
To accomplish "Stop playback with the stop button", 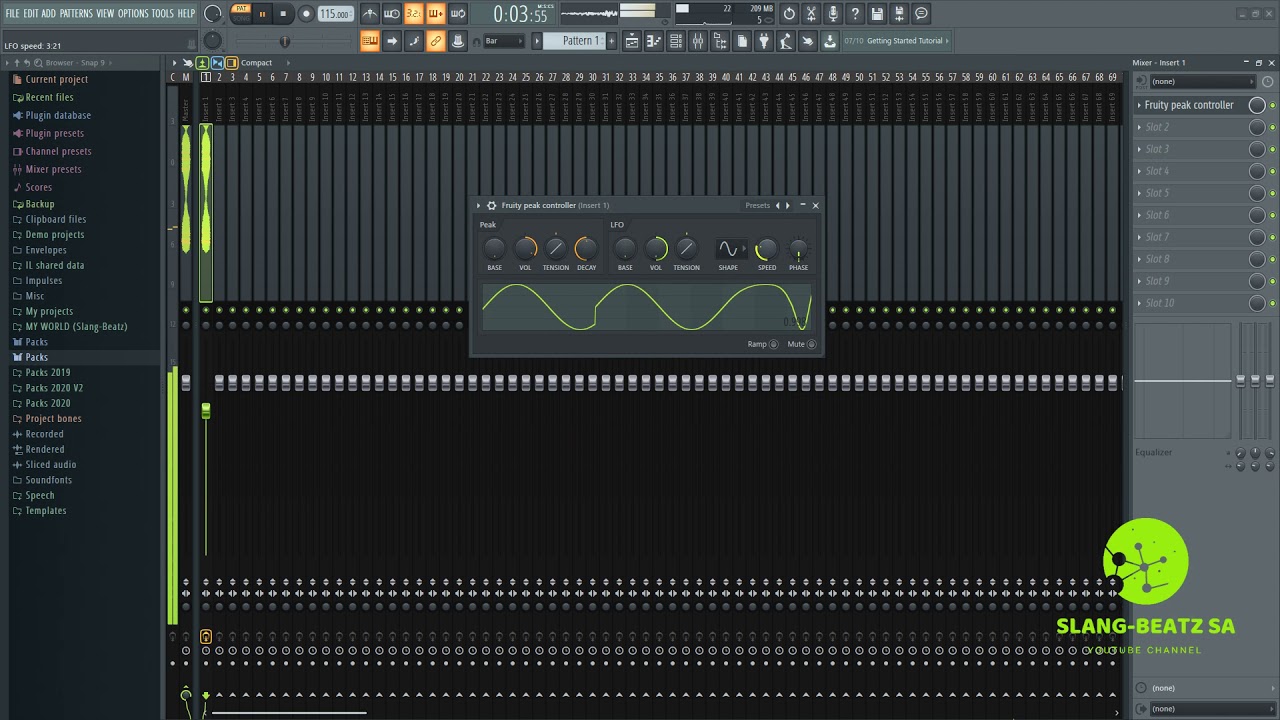I will coord(283,14).
